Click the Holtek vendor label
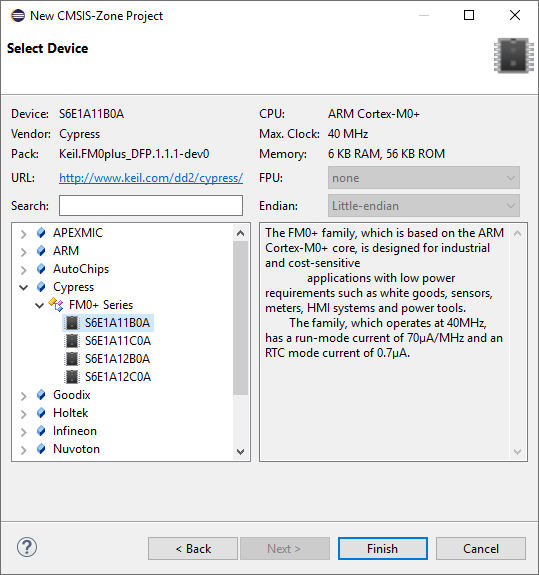 click(70, 413)
